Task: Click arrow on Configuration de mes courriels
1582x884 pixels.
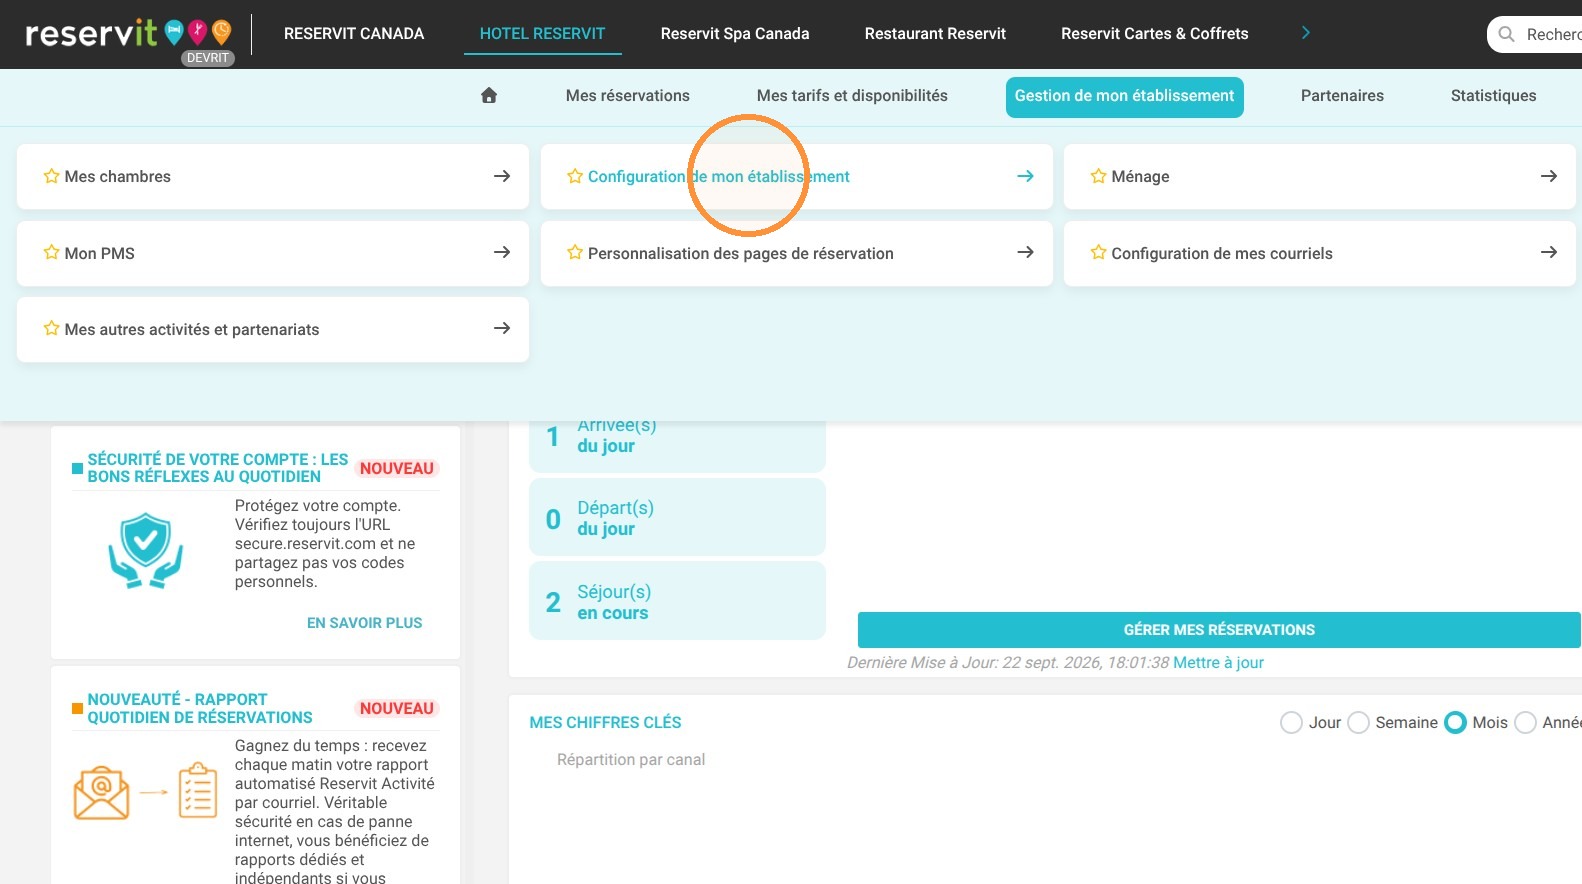Action: (x=1549, y=252)
